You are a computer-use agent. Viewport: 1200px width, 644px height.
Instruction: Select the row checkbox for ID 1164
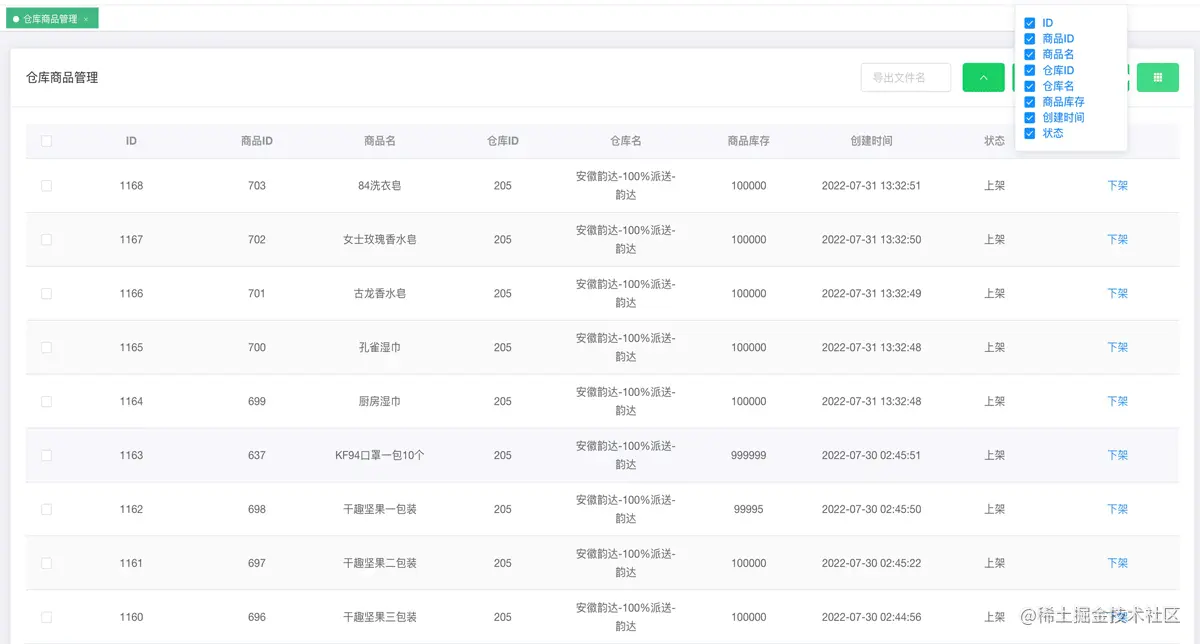[x=46, y=402]
